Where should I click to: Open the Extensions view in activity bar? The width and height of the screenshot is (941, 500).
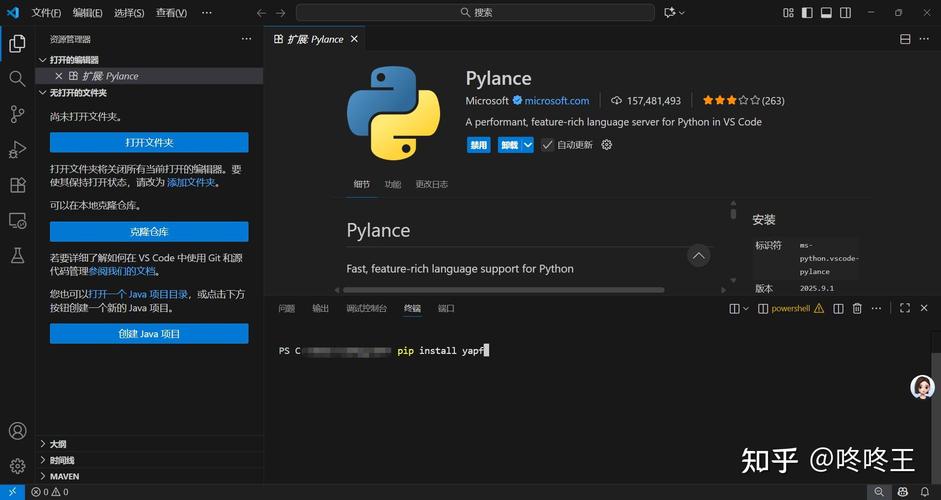[x=17, y=185]
